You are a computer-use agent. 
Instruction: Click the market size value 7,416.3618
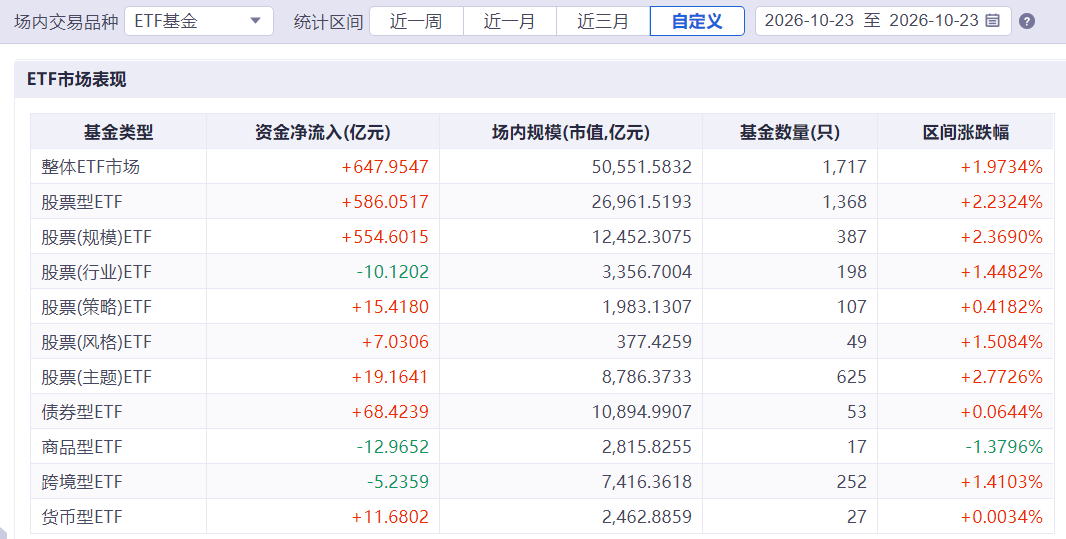click(x=647, y=483)
